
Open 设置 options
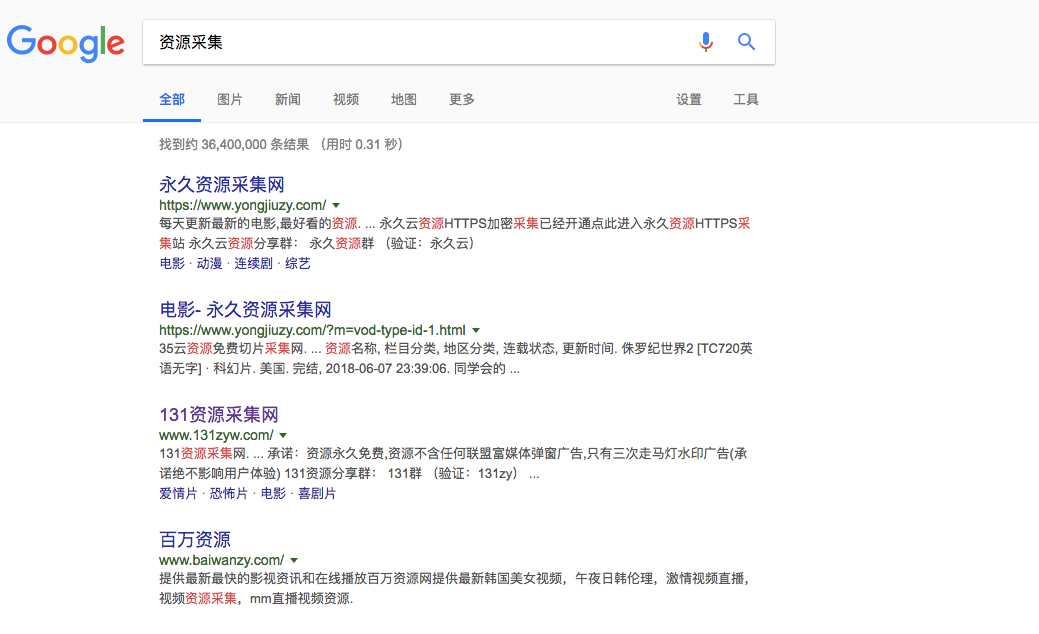click(x=688, y=99)
